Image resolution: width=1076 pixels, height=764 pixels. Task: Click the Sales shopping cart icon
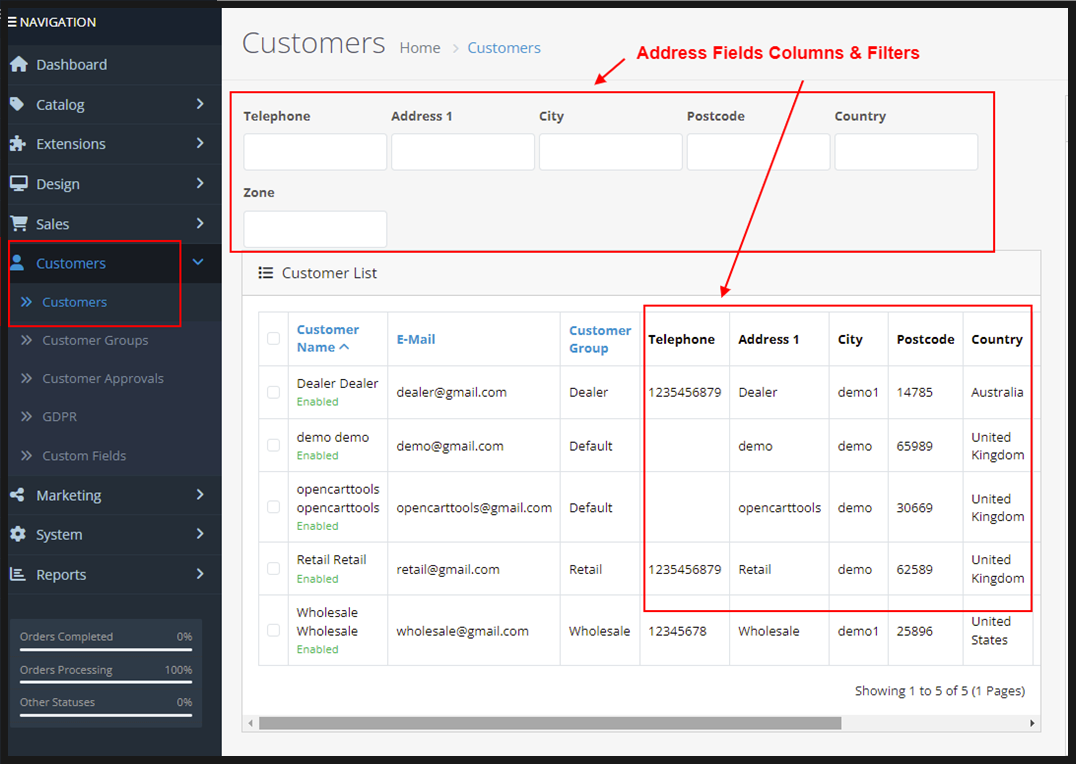point(18,224)
